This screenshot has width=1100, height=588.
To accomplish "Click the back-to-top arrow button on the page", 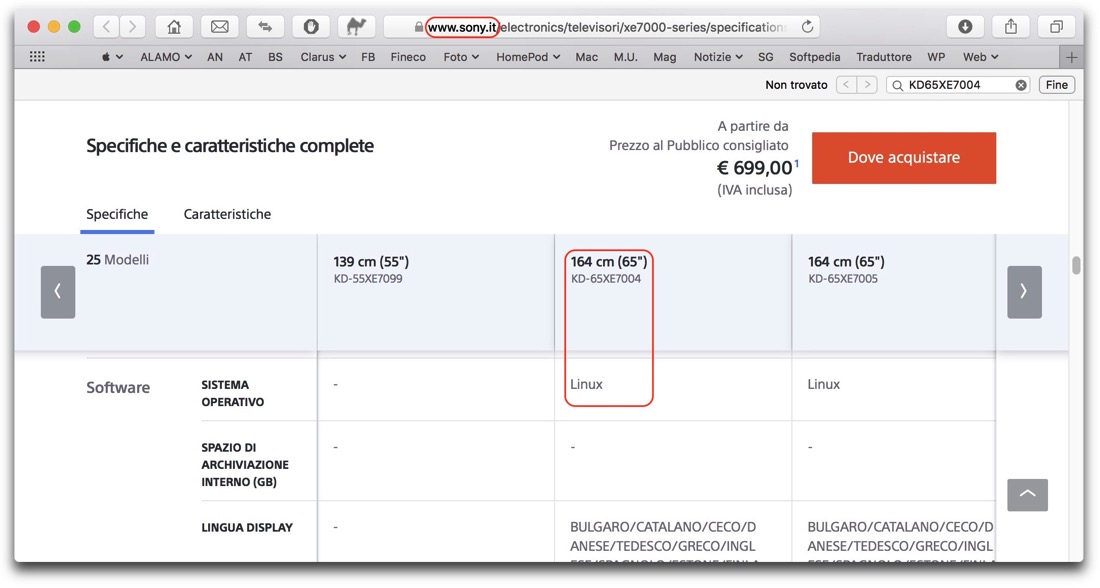I will pyautogui.click(x=1028, y=495).
